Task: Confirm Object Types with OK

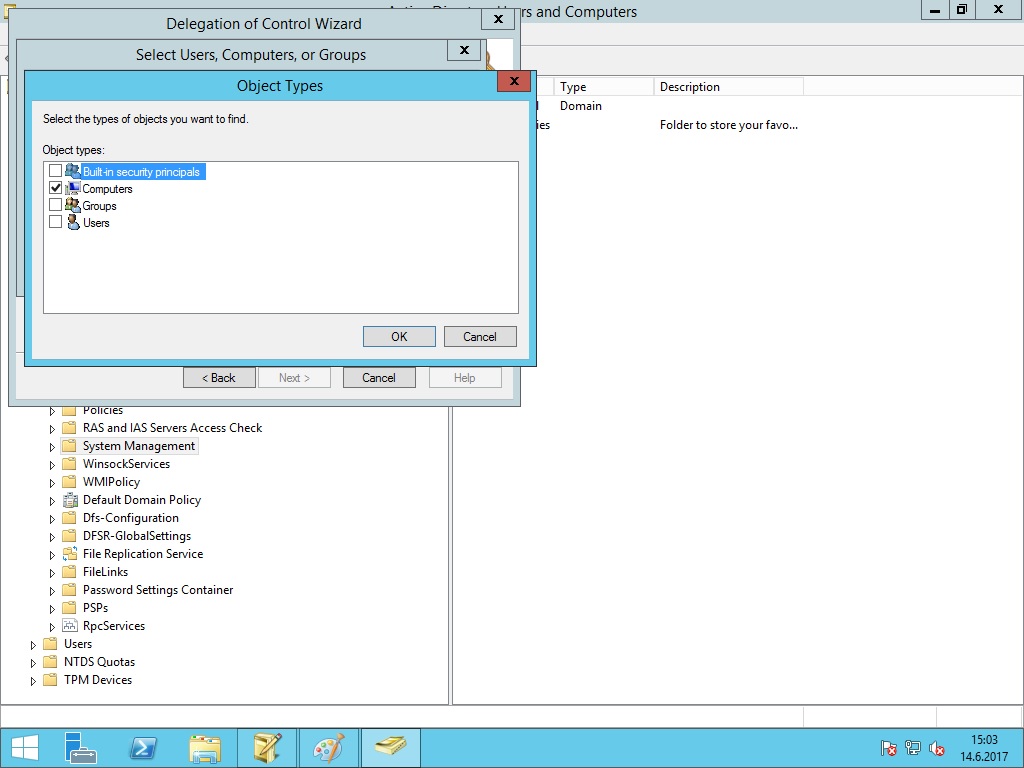Action: 399,337
